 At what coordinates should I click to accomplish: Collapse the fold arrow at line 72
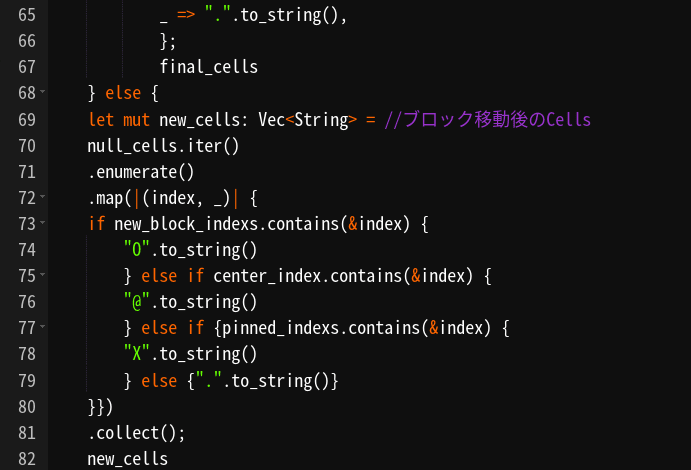pos(43,196)
